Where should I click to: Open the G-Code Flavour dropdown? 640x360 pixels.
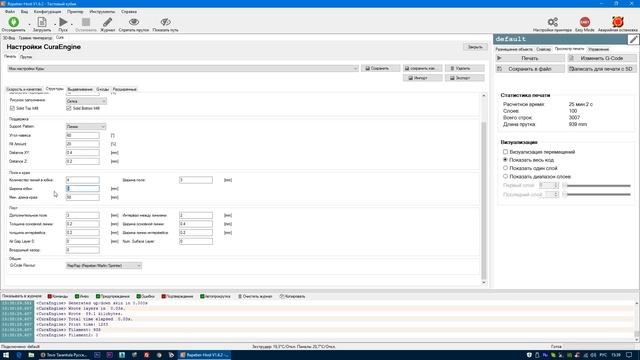[x=104, y=266]
